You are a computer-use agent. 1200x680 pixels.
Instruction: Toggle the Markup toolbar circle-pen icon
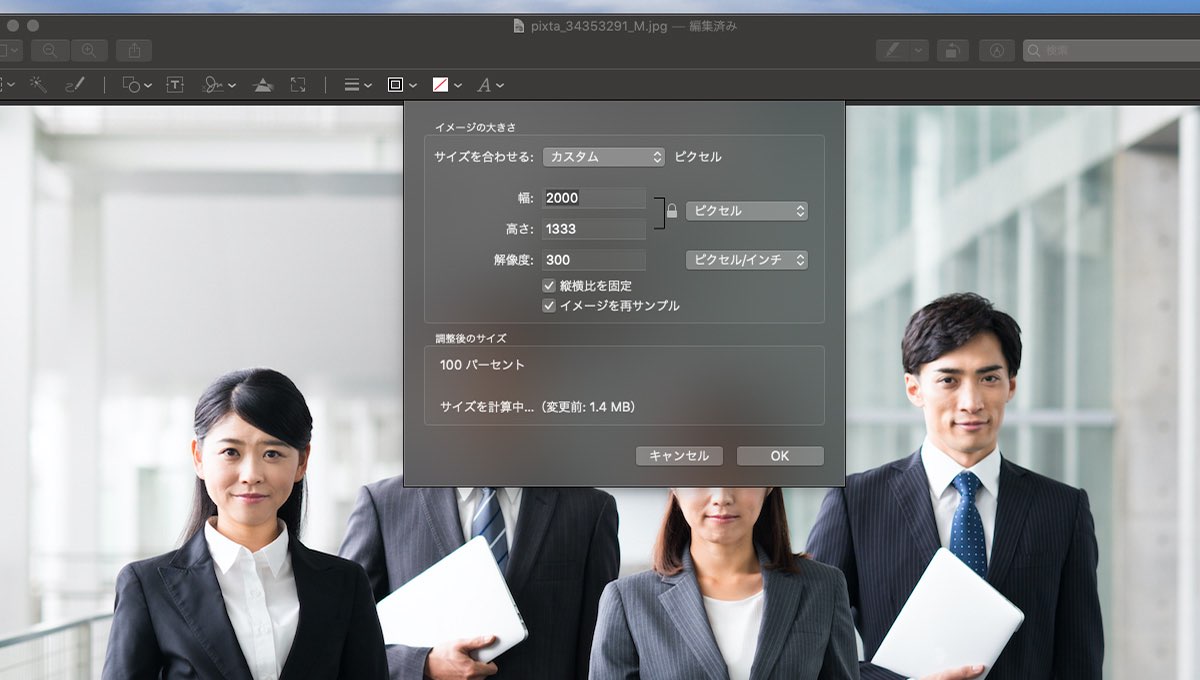tap(997, 50)
